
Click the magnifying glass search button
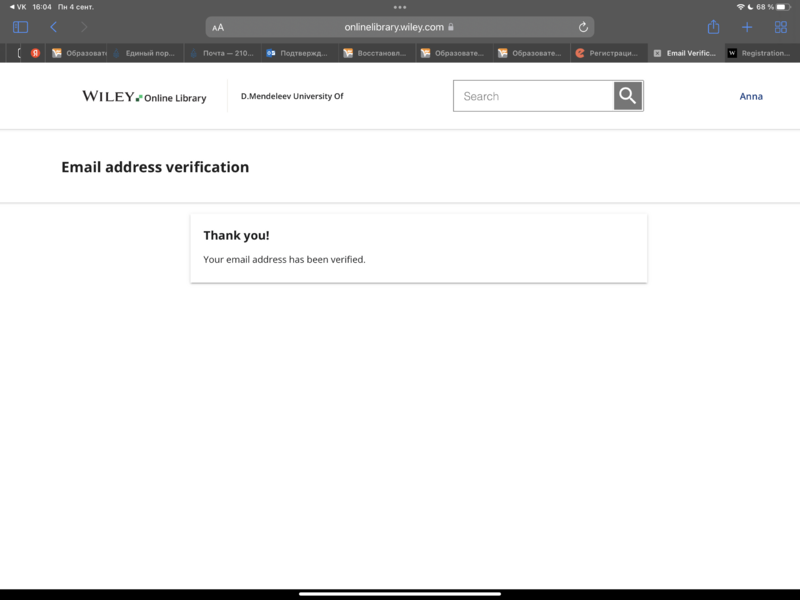[627, 96]
